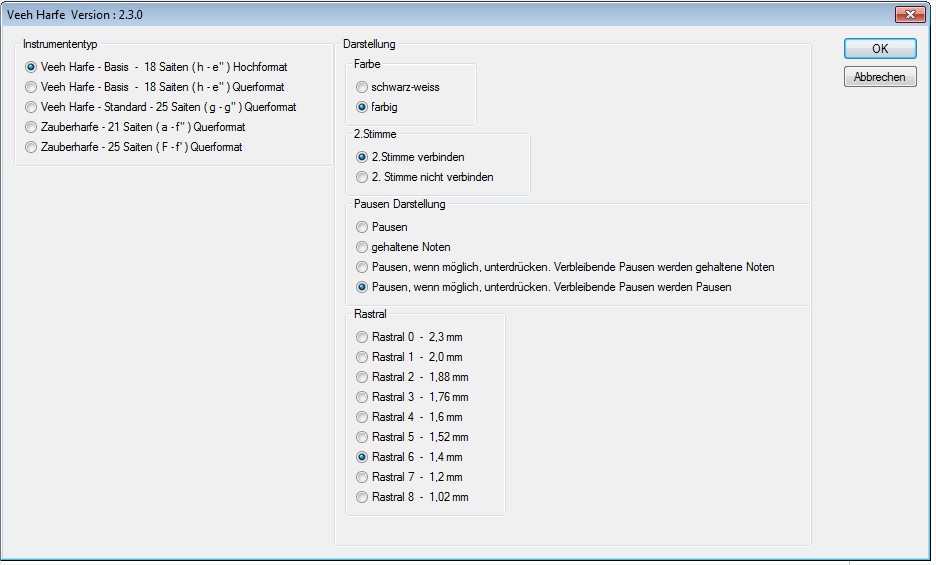Pick Zauberharfe 25 Saiten Querformat
The width and height of the screenshot is (936, 565).
(32, 147)
